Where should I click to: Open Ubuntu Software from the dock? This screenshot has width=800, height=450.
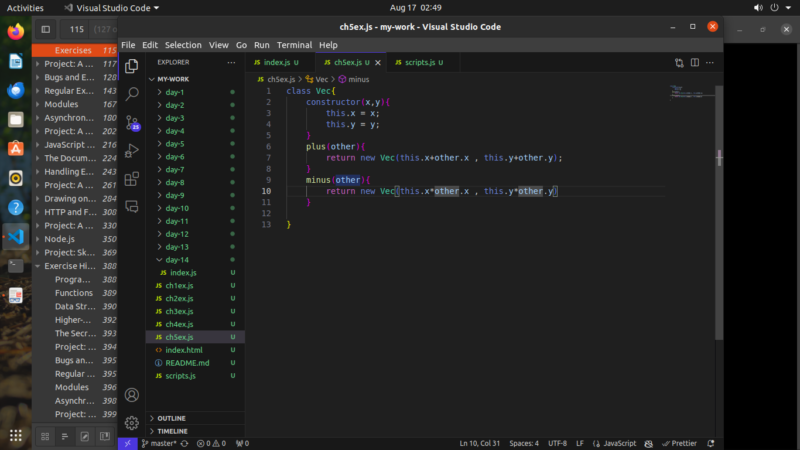(x=16, y=148)
